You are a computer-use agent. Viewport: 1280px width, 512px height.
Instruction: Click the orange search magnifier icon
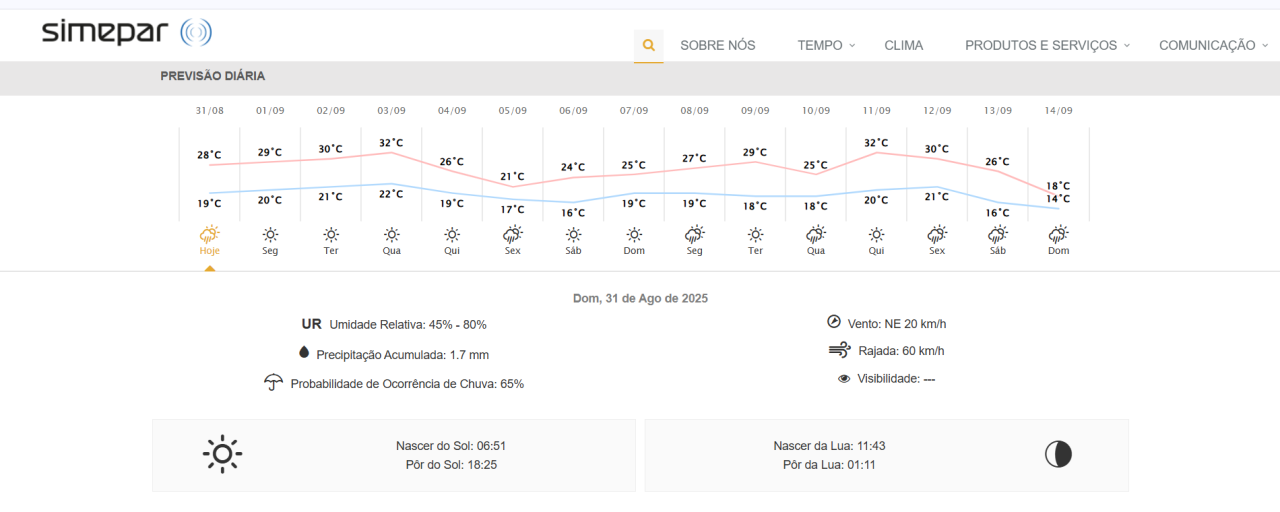pos(648,45)
